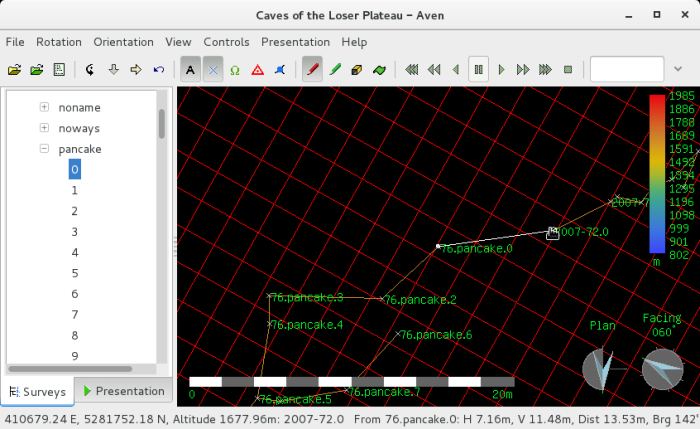700x429 pixels.
Task: Toggle station crosses display
Action: (x=213, y=70)
